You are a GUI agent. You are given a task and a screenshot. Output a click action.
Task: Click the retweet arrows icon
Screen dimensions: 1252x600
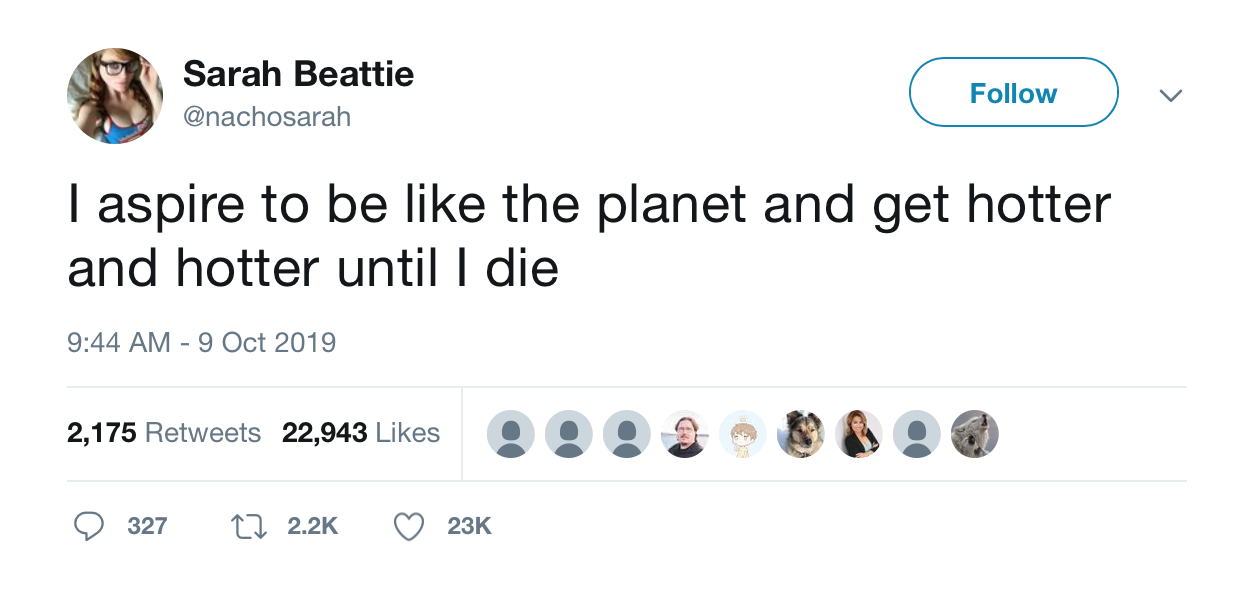tap(250, 526)
